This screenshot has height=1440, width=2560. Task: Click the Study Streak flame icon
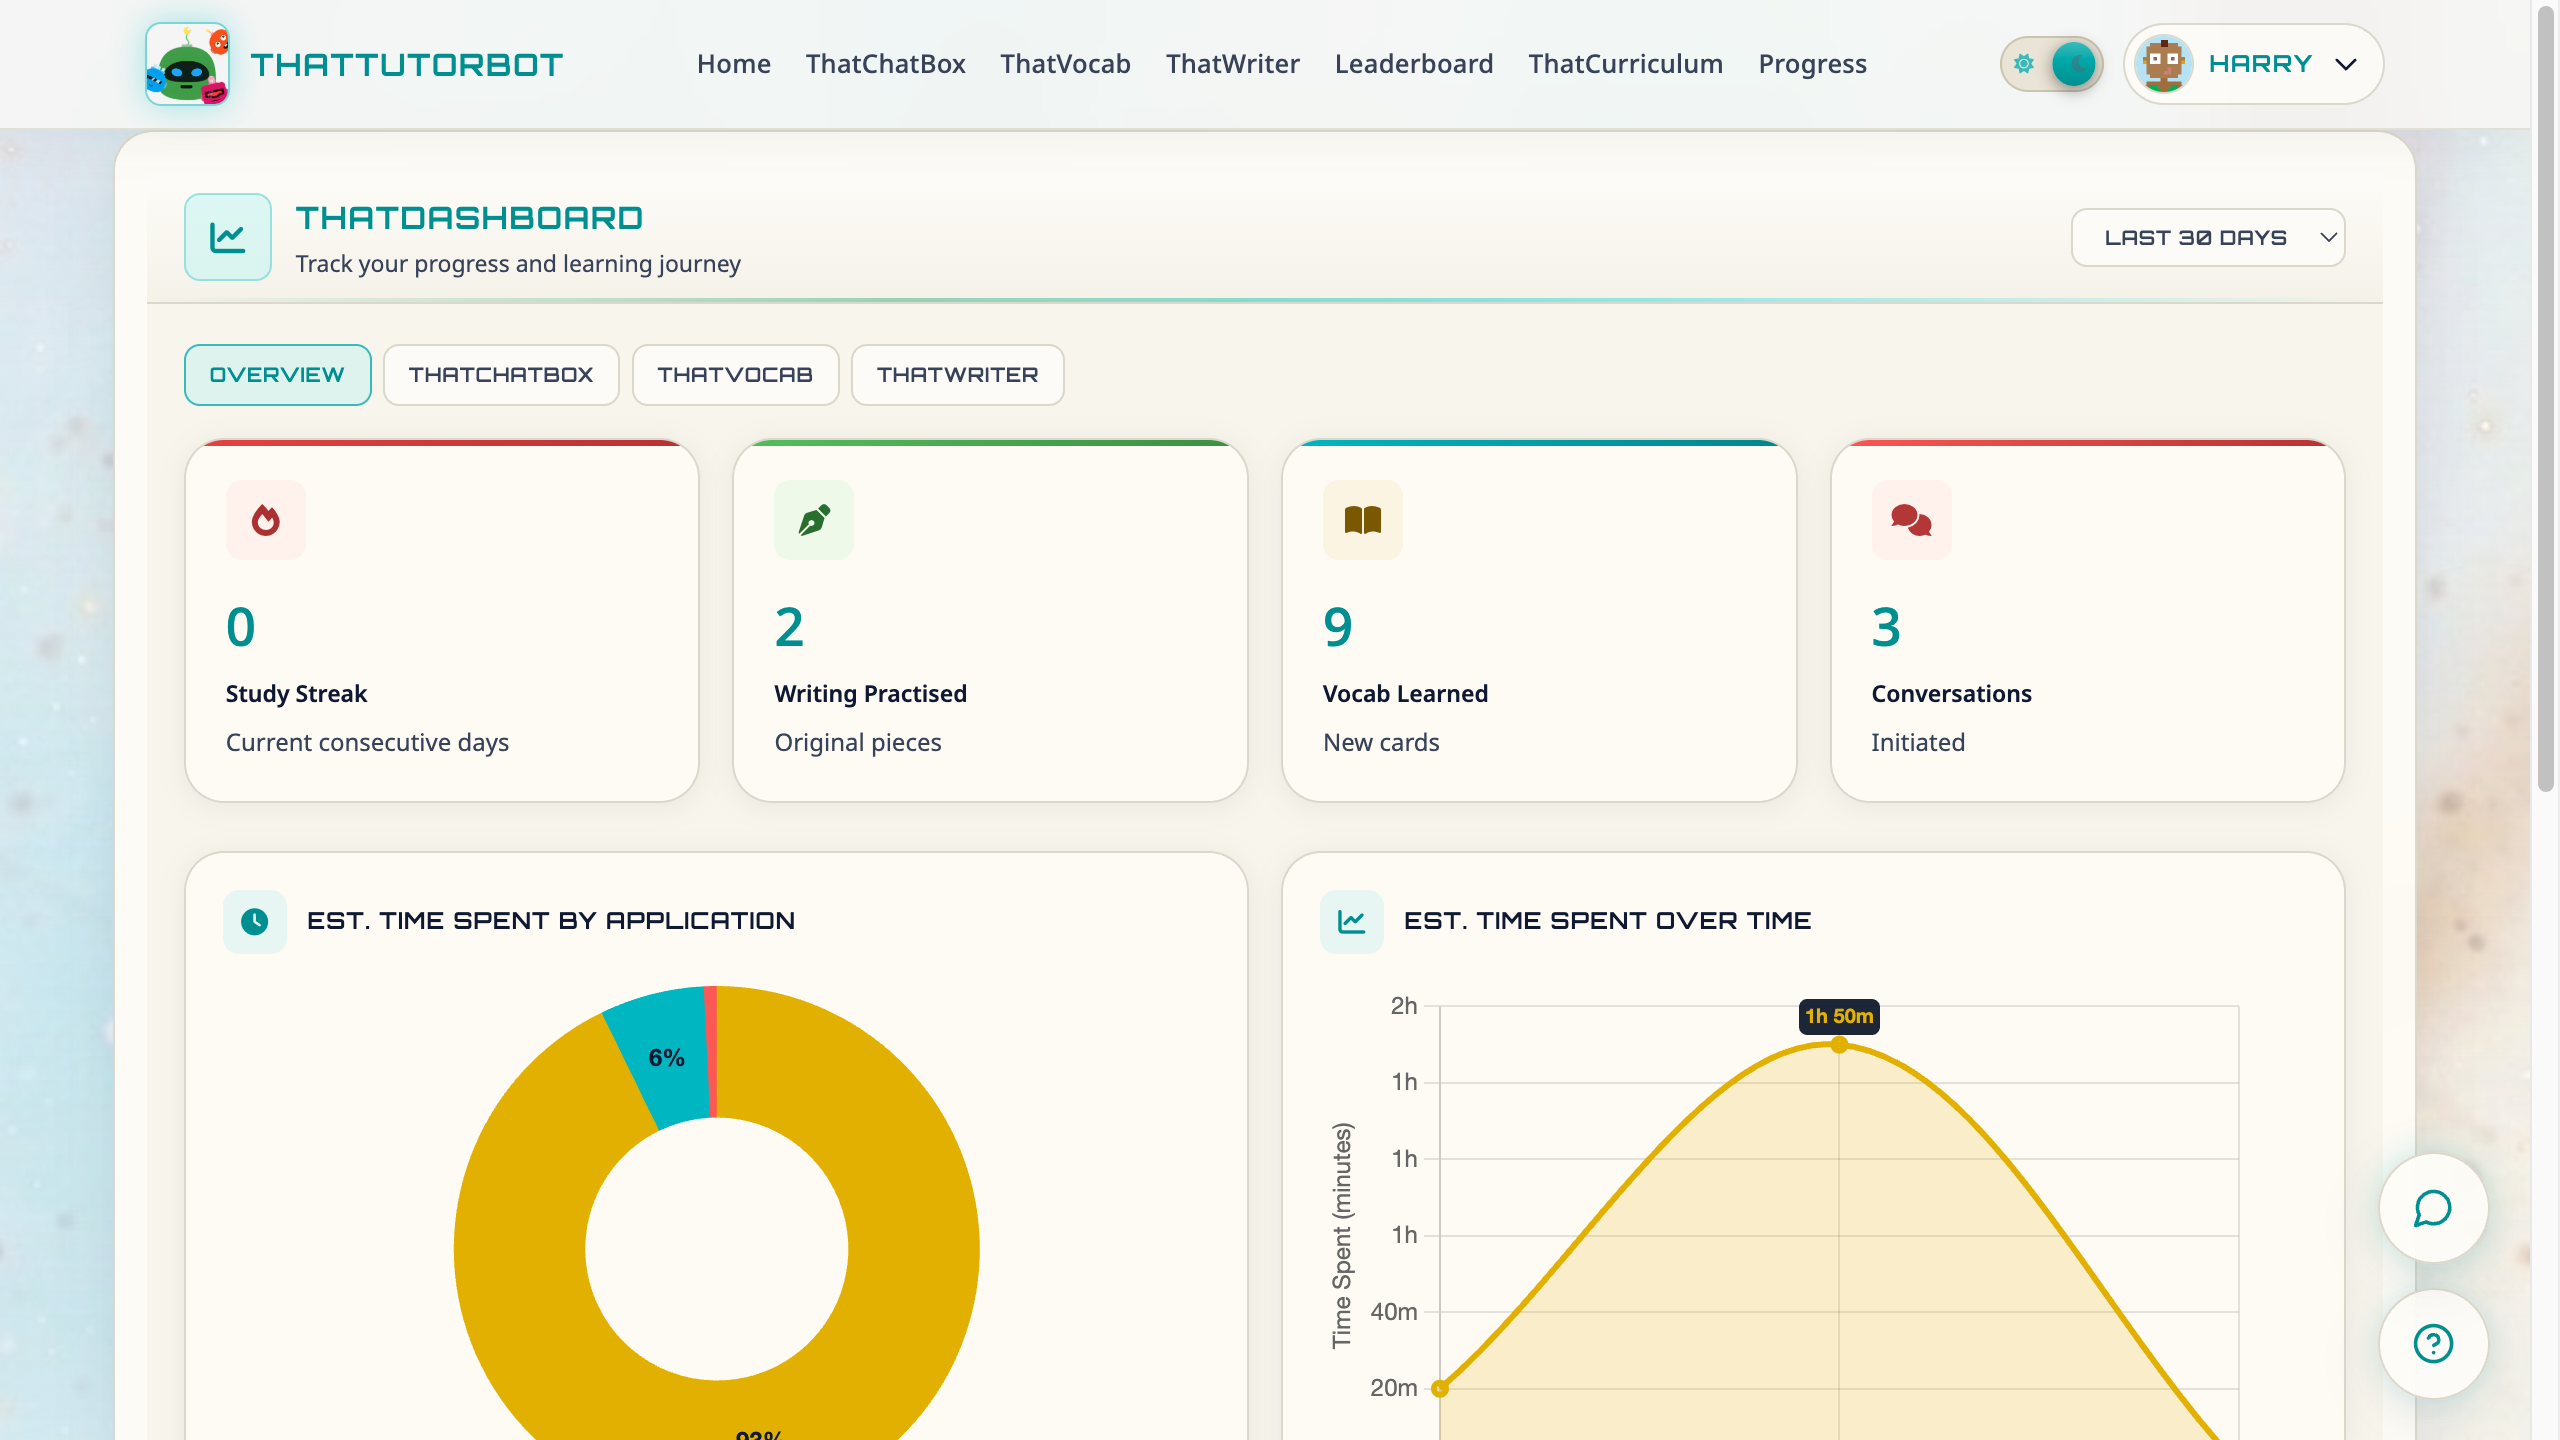click(x=266, y=520)
